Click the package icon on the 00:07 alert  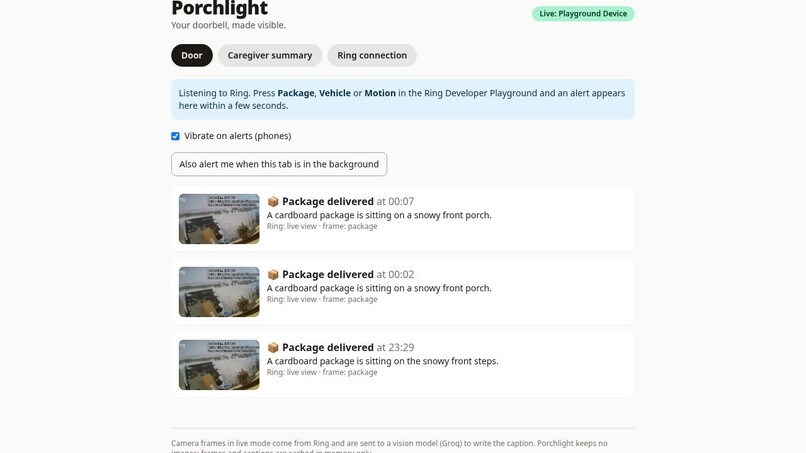click(x=273, y=202)
